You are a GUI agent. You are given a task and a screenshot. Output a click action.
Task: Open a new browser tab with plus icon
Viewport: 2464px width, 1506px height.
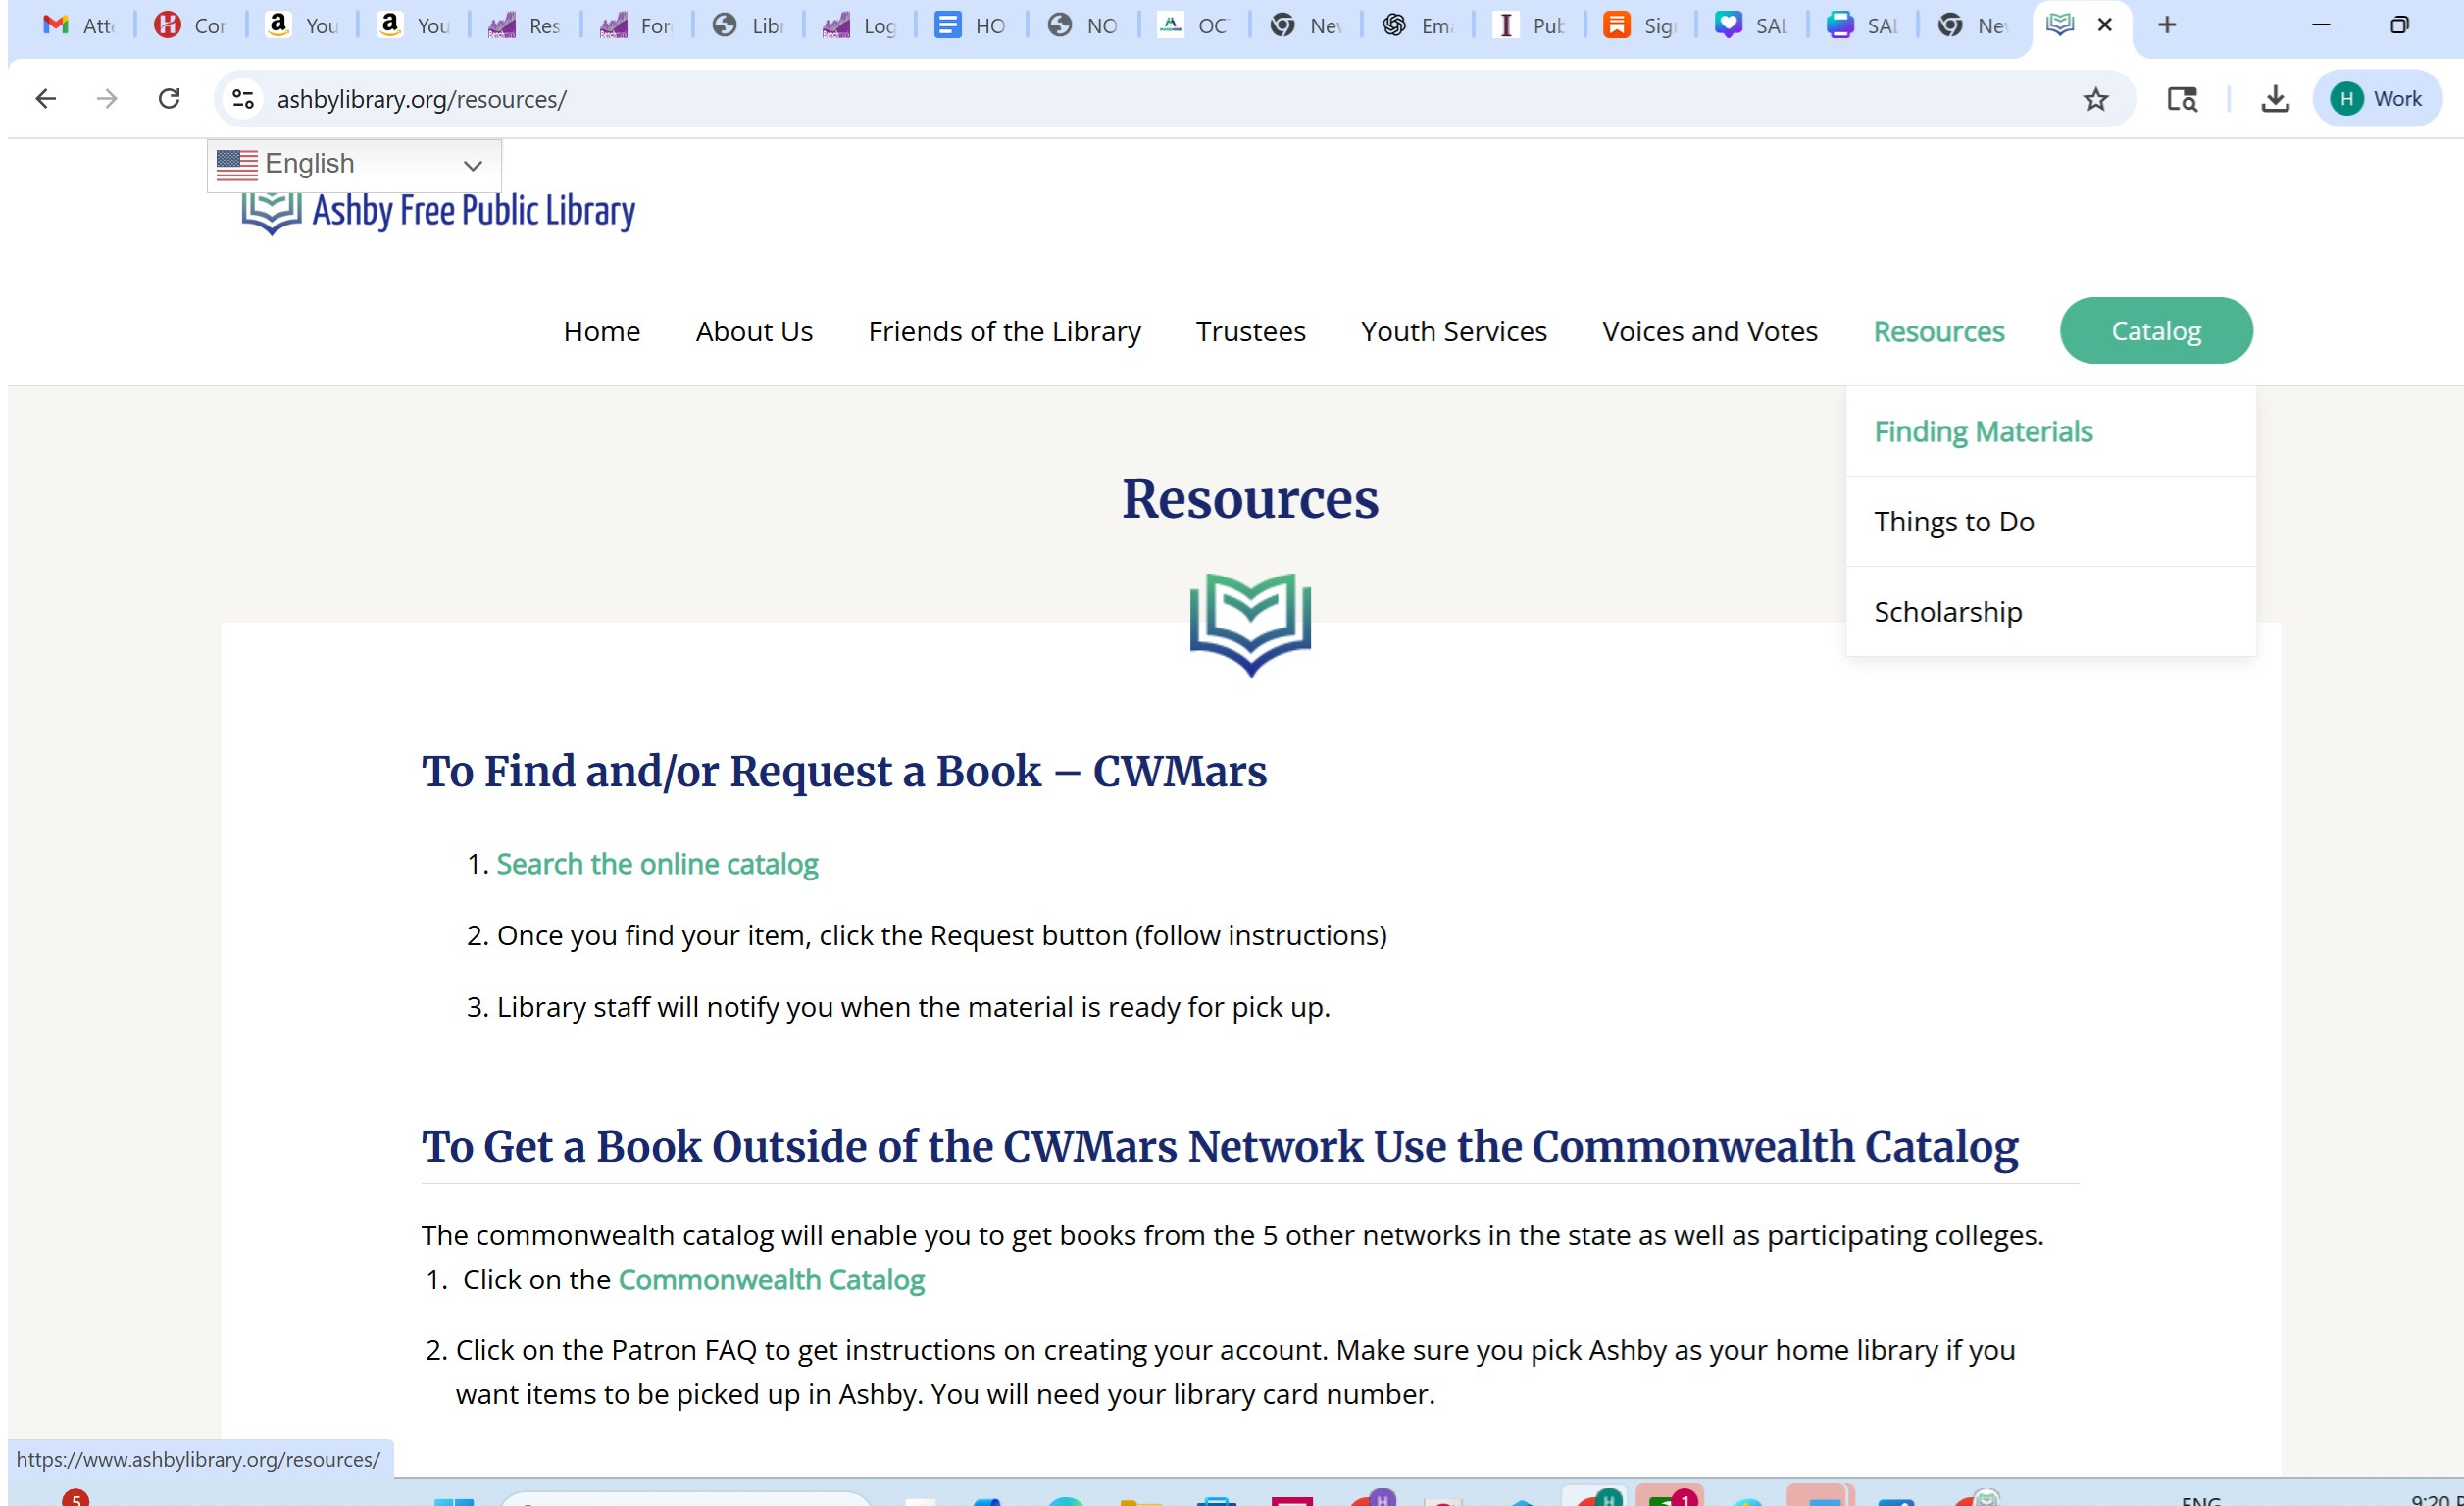tap(2167, 25)
